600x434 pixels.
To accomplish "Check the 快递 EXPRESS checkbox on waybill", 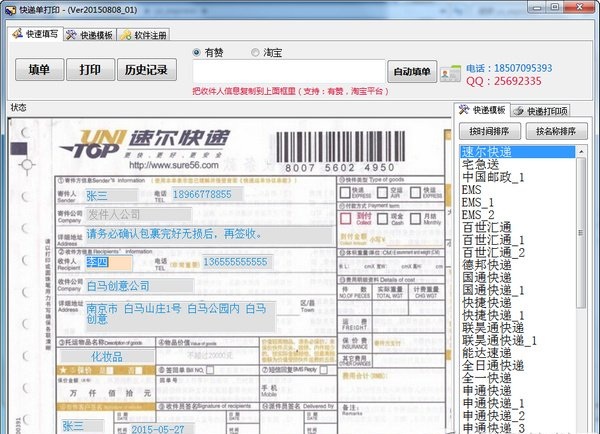I will 345,193.
